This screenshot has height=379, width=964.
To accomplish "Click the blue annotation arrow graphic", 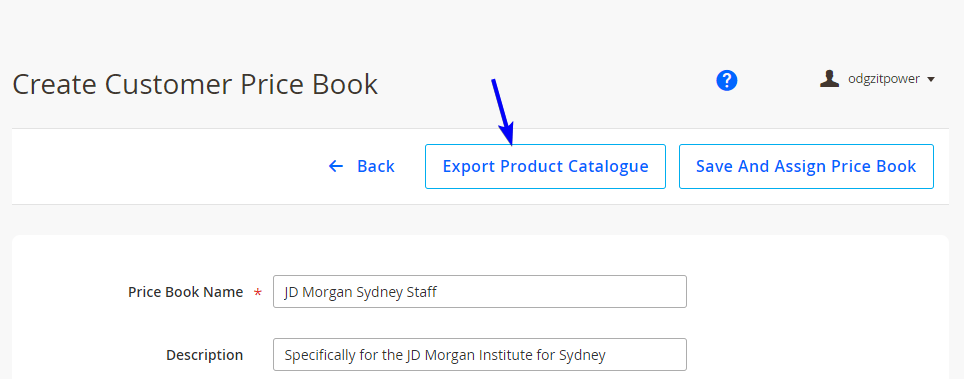I will [502, 111].
